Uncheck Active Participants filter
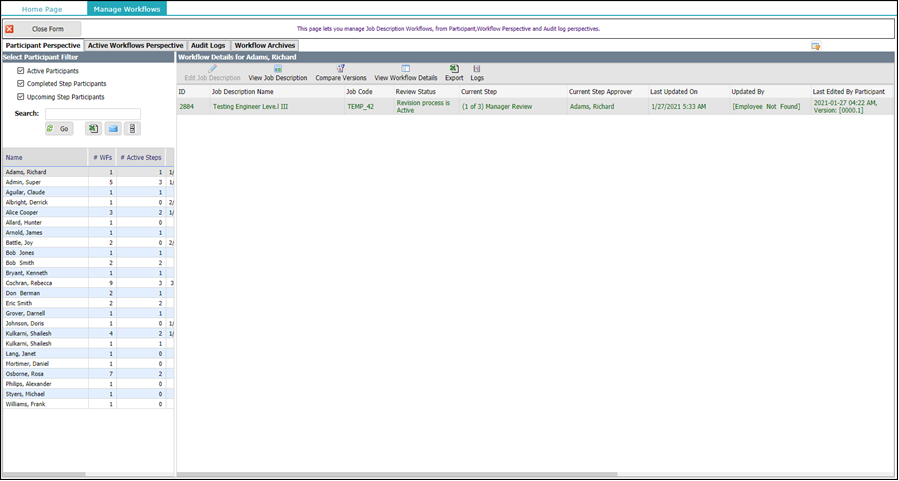This screenshot has height=481, width=899. coord(21,71)
